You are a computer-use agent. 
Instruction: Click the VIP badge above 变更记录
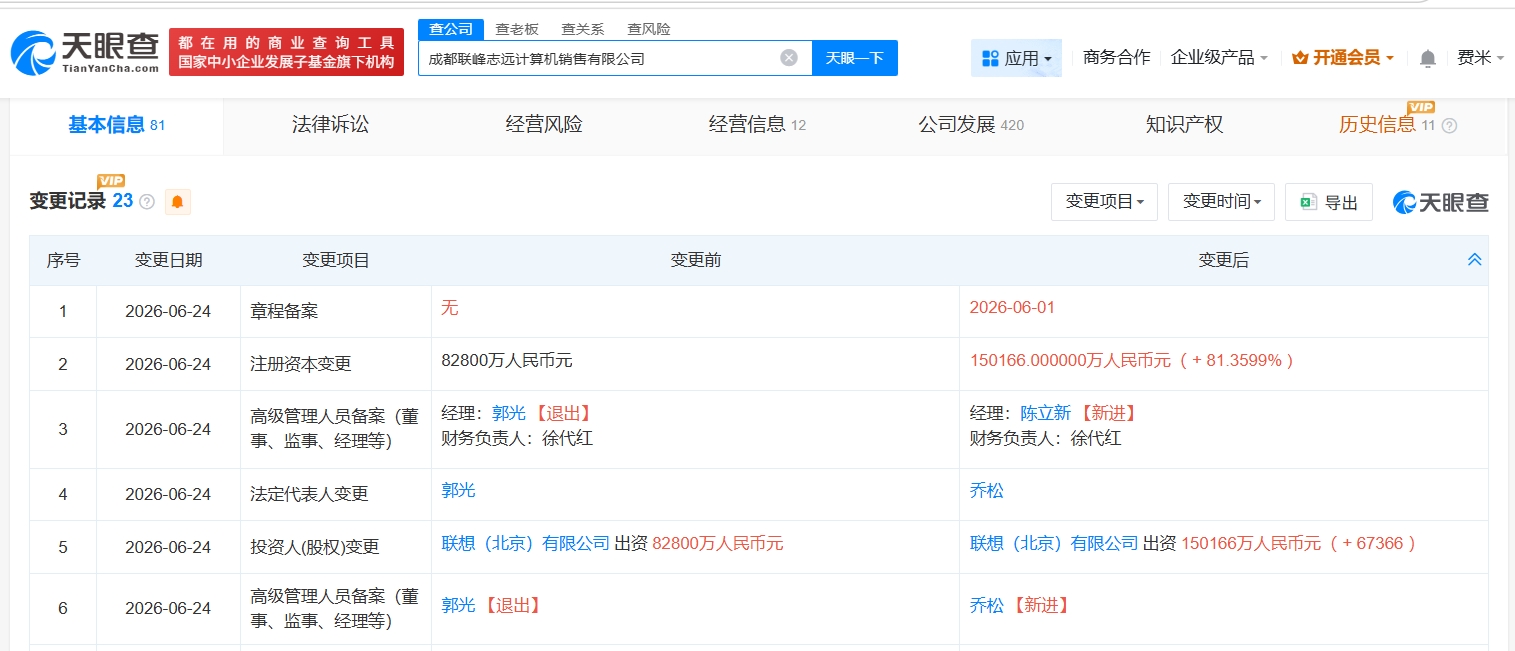111,181
